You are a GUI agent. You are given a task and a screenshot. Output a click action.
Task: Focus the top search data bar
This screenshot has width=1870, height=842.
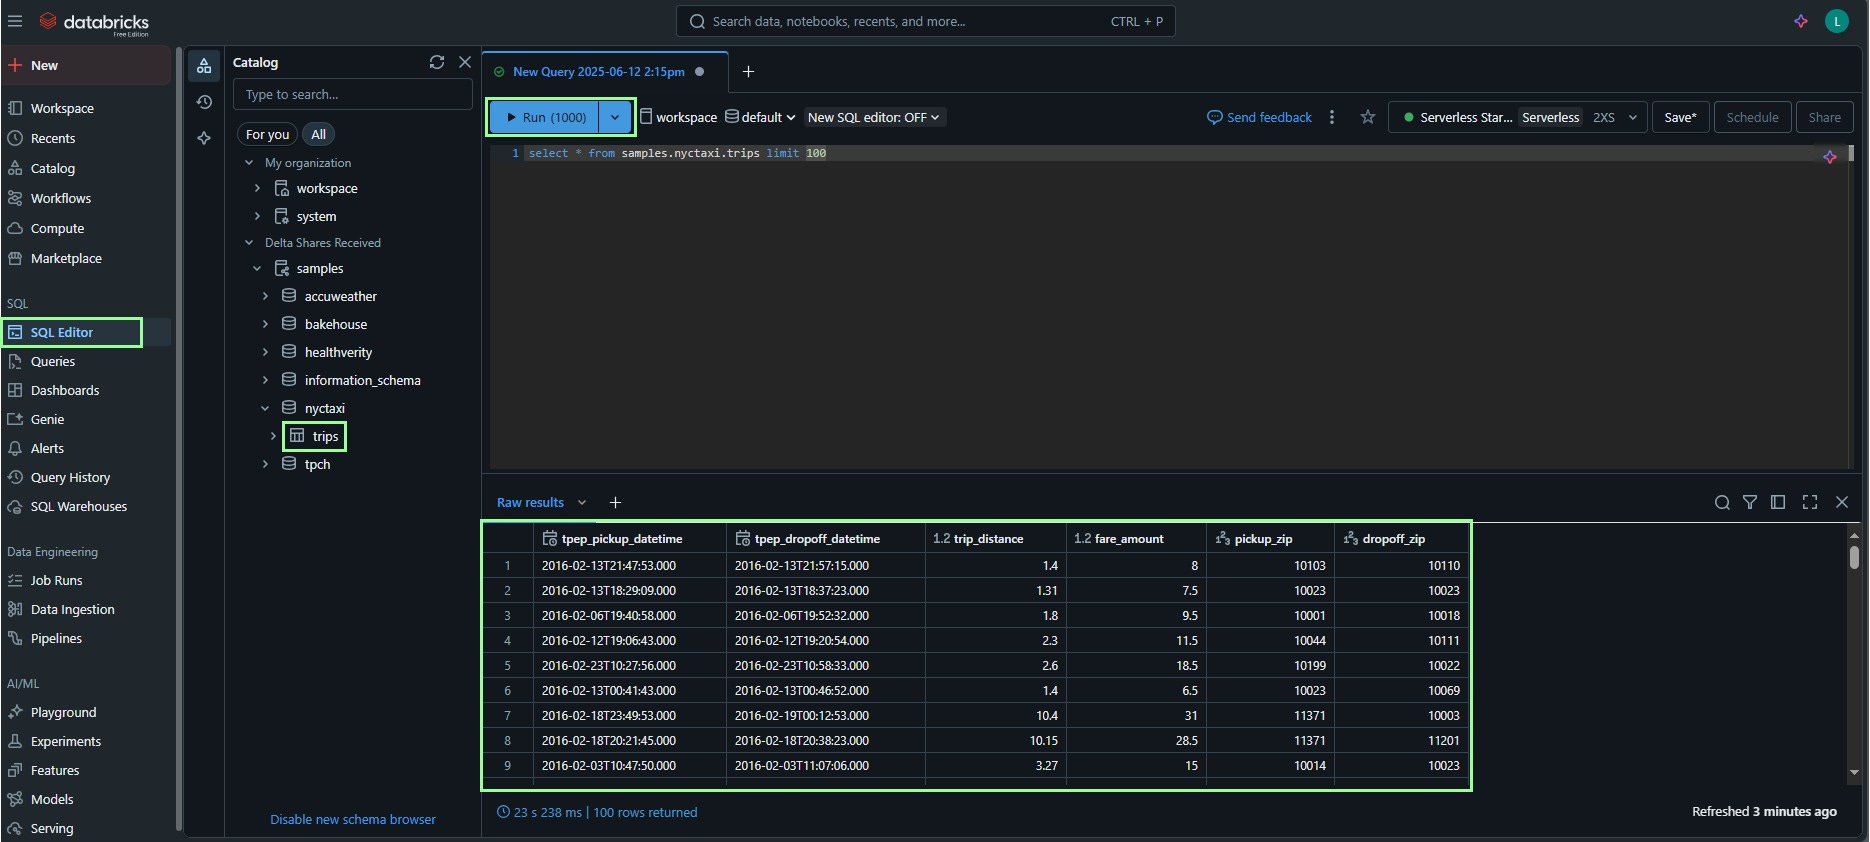click(x=925, y=21)
